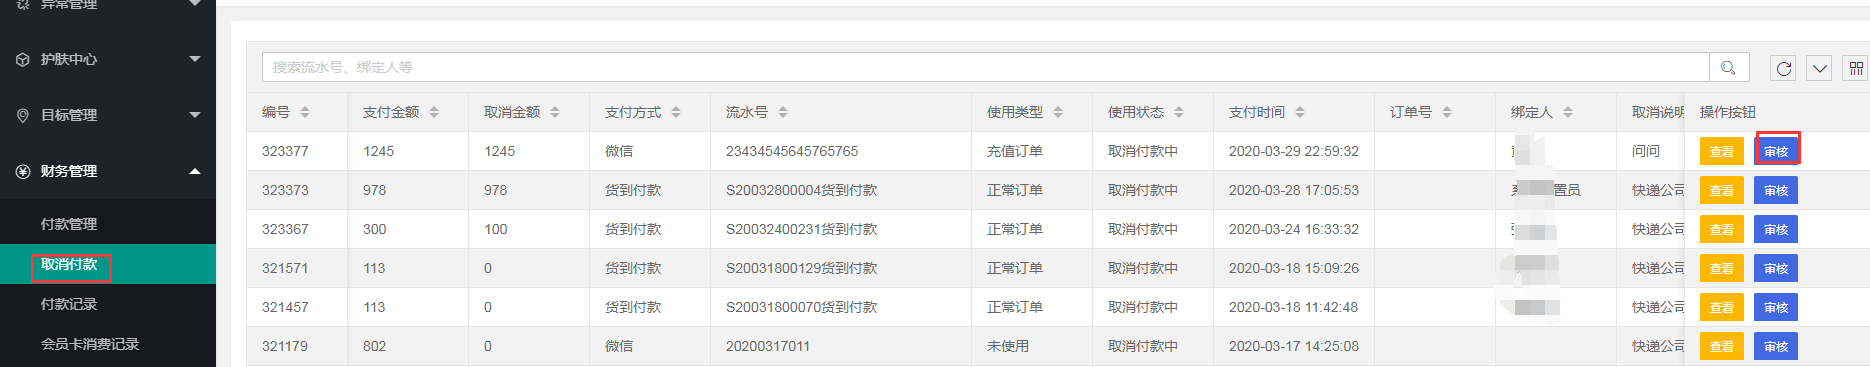Sort by 流水号 column arrows

[783, 112]
